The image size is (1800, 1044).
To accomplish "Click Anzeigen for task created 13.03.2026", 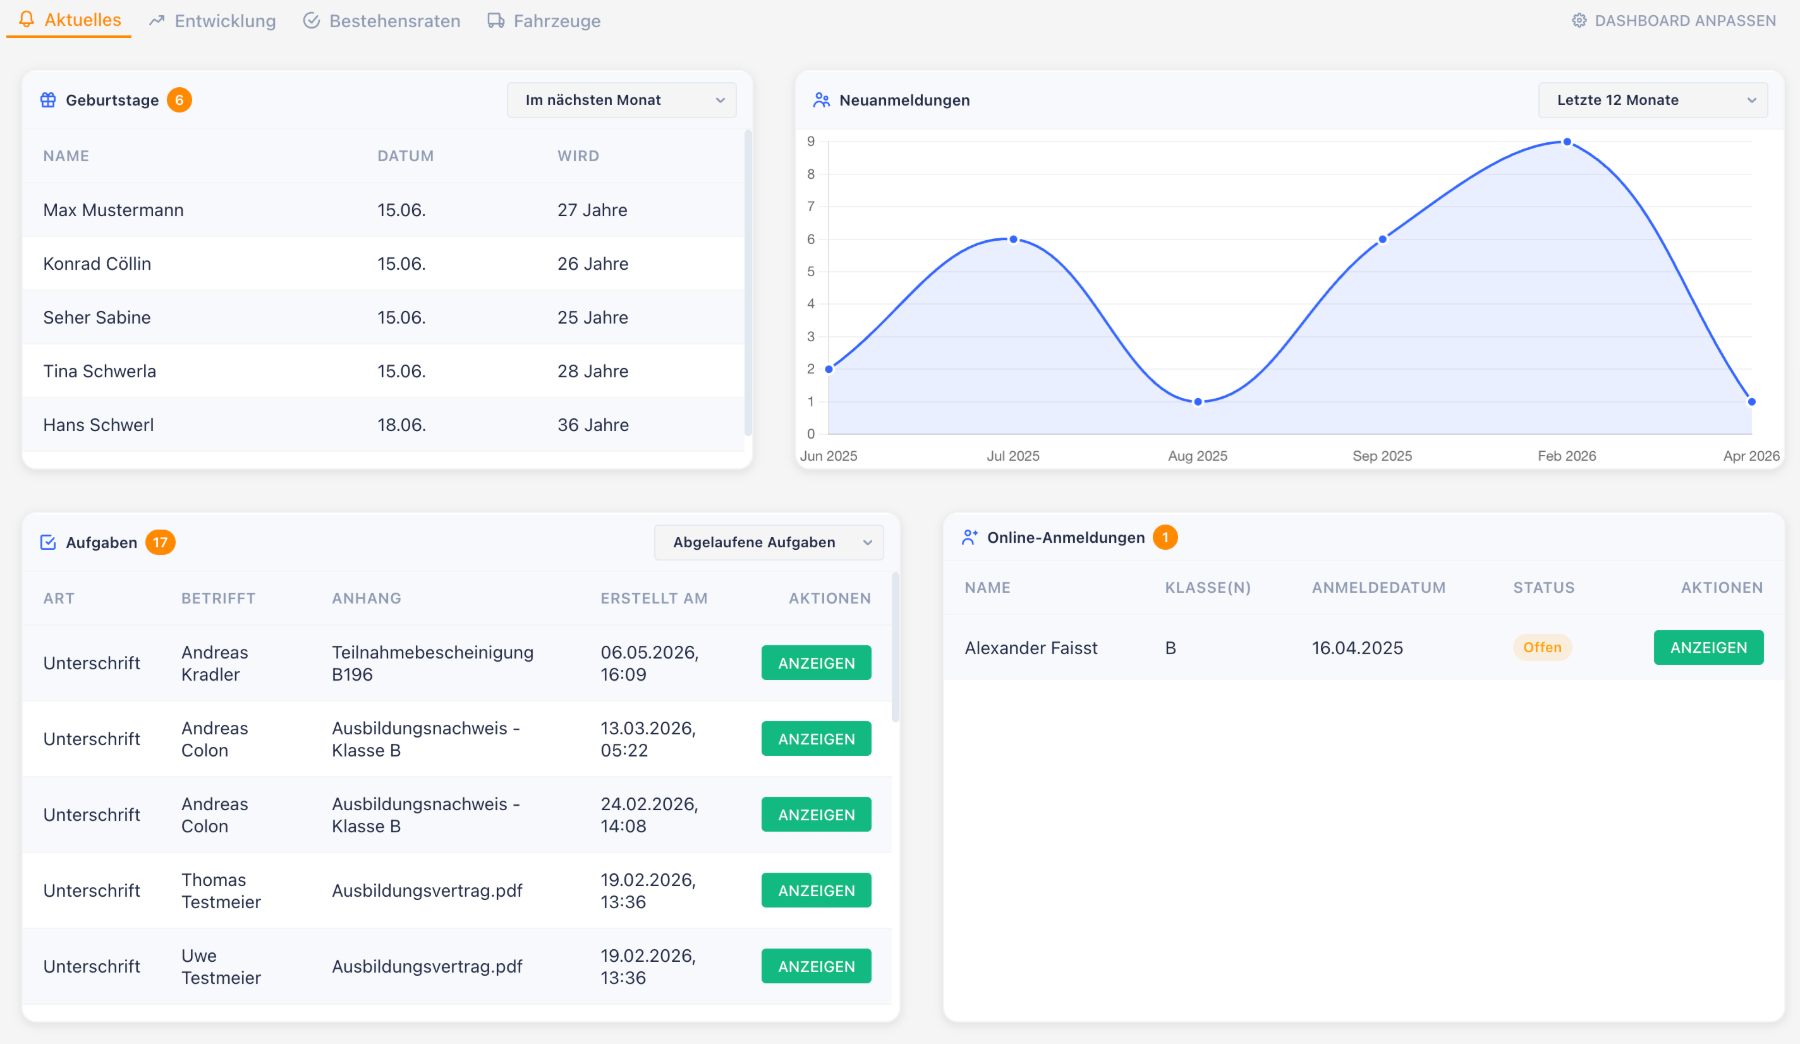I will pyautogui.click(x=816, y=739).
